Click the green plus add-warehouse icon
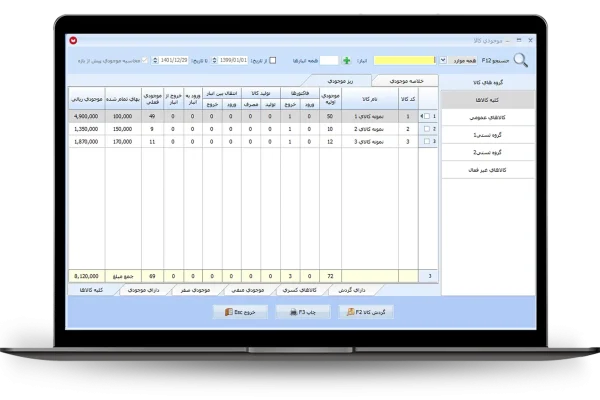The width and height of the screenshot is (600, 400). pos(347,60)
